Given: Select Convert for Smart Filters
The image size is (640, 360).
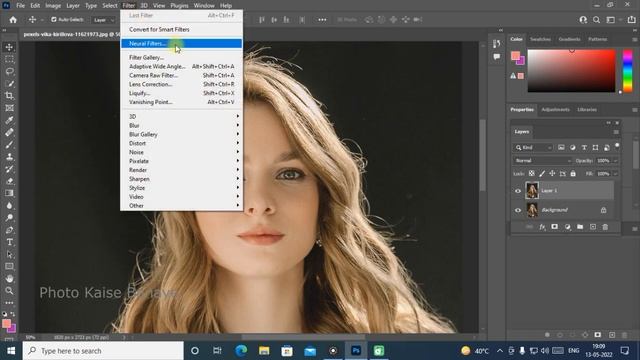Looking at the screenshot, I should [x=181, y=29].
